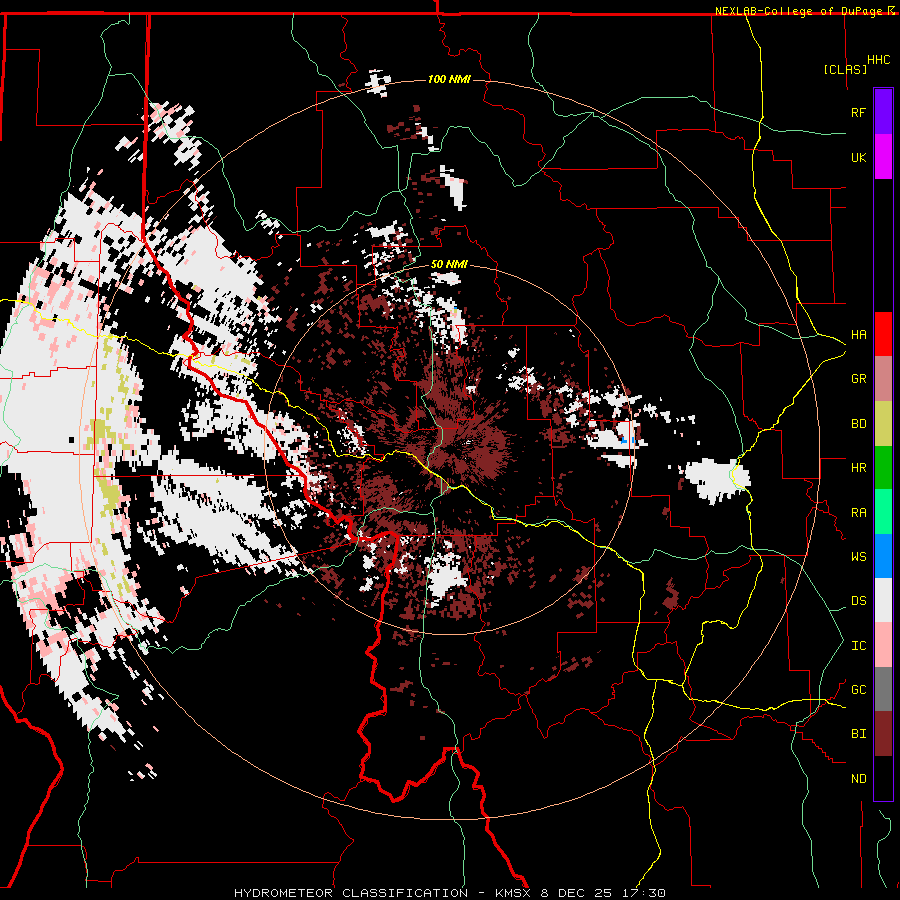Click the 'HR' legend label
This screenshot has width=900, height=900.
[858, 468]
